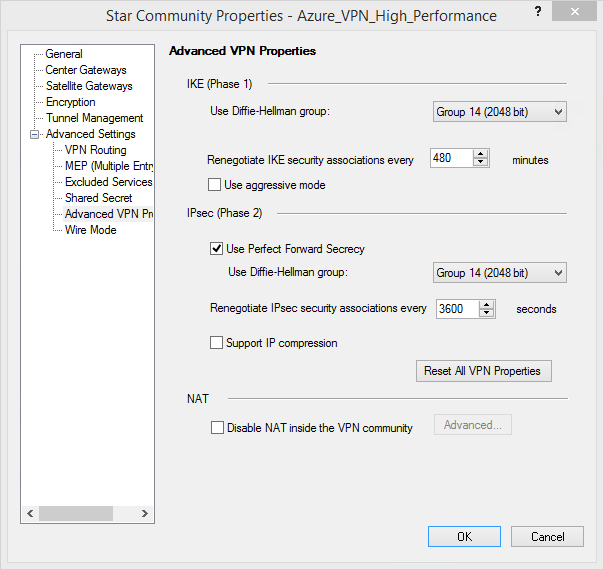
Task: Select Advanced VPN Properties tree item
Action: point(109,214)
